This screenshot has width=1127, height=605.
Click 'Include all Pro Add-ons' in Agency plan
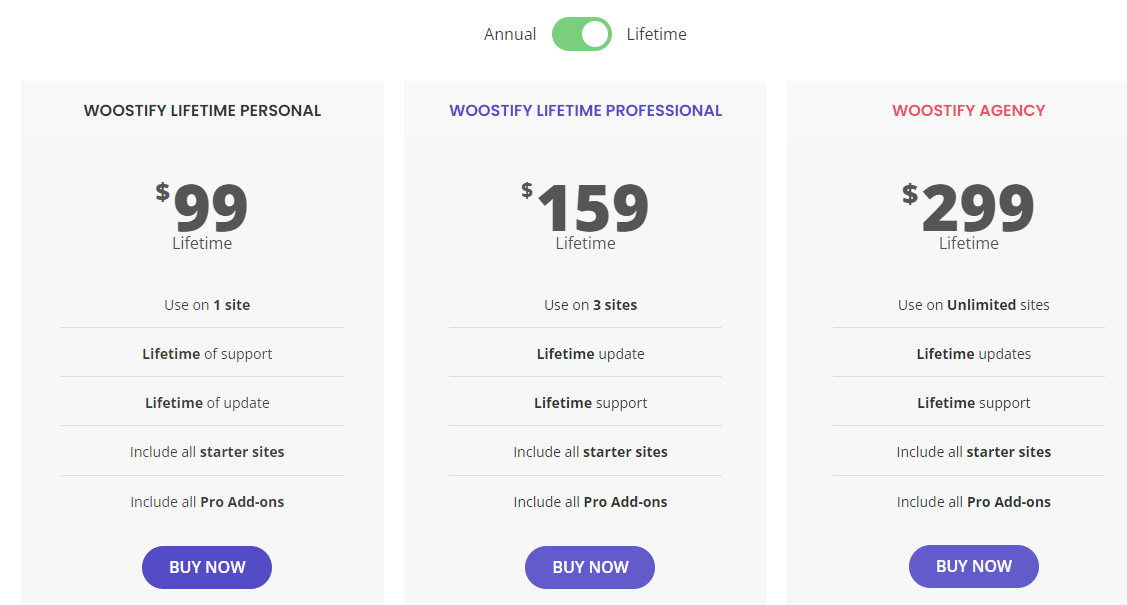click(973, 502)
